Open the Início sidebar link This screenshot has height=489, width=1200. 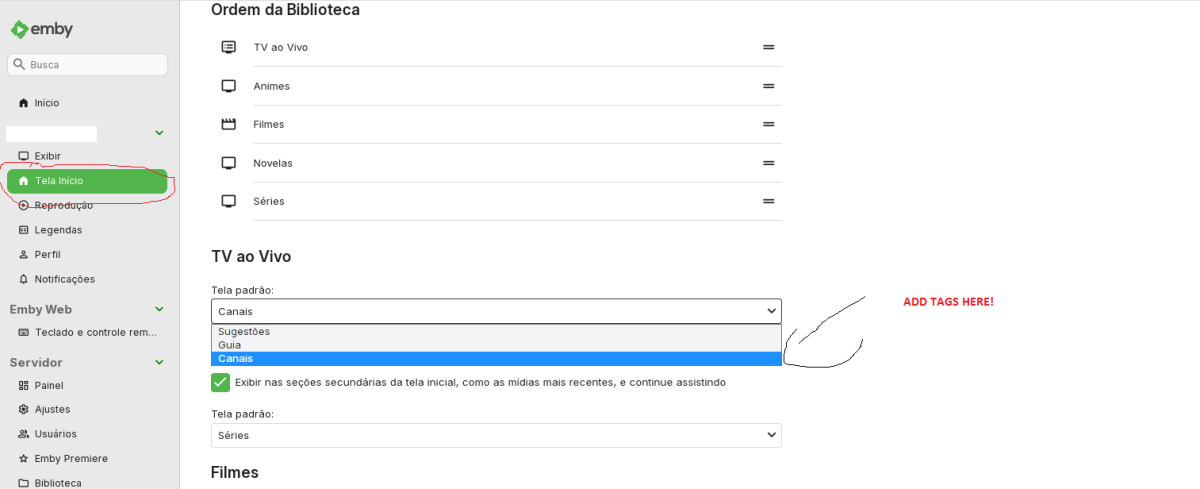click(46, 103)
